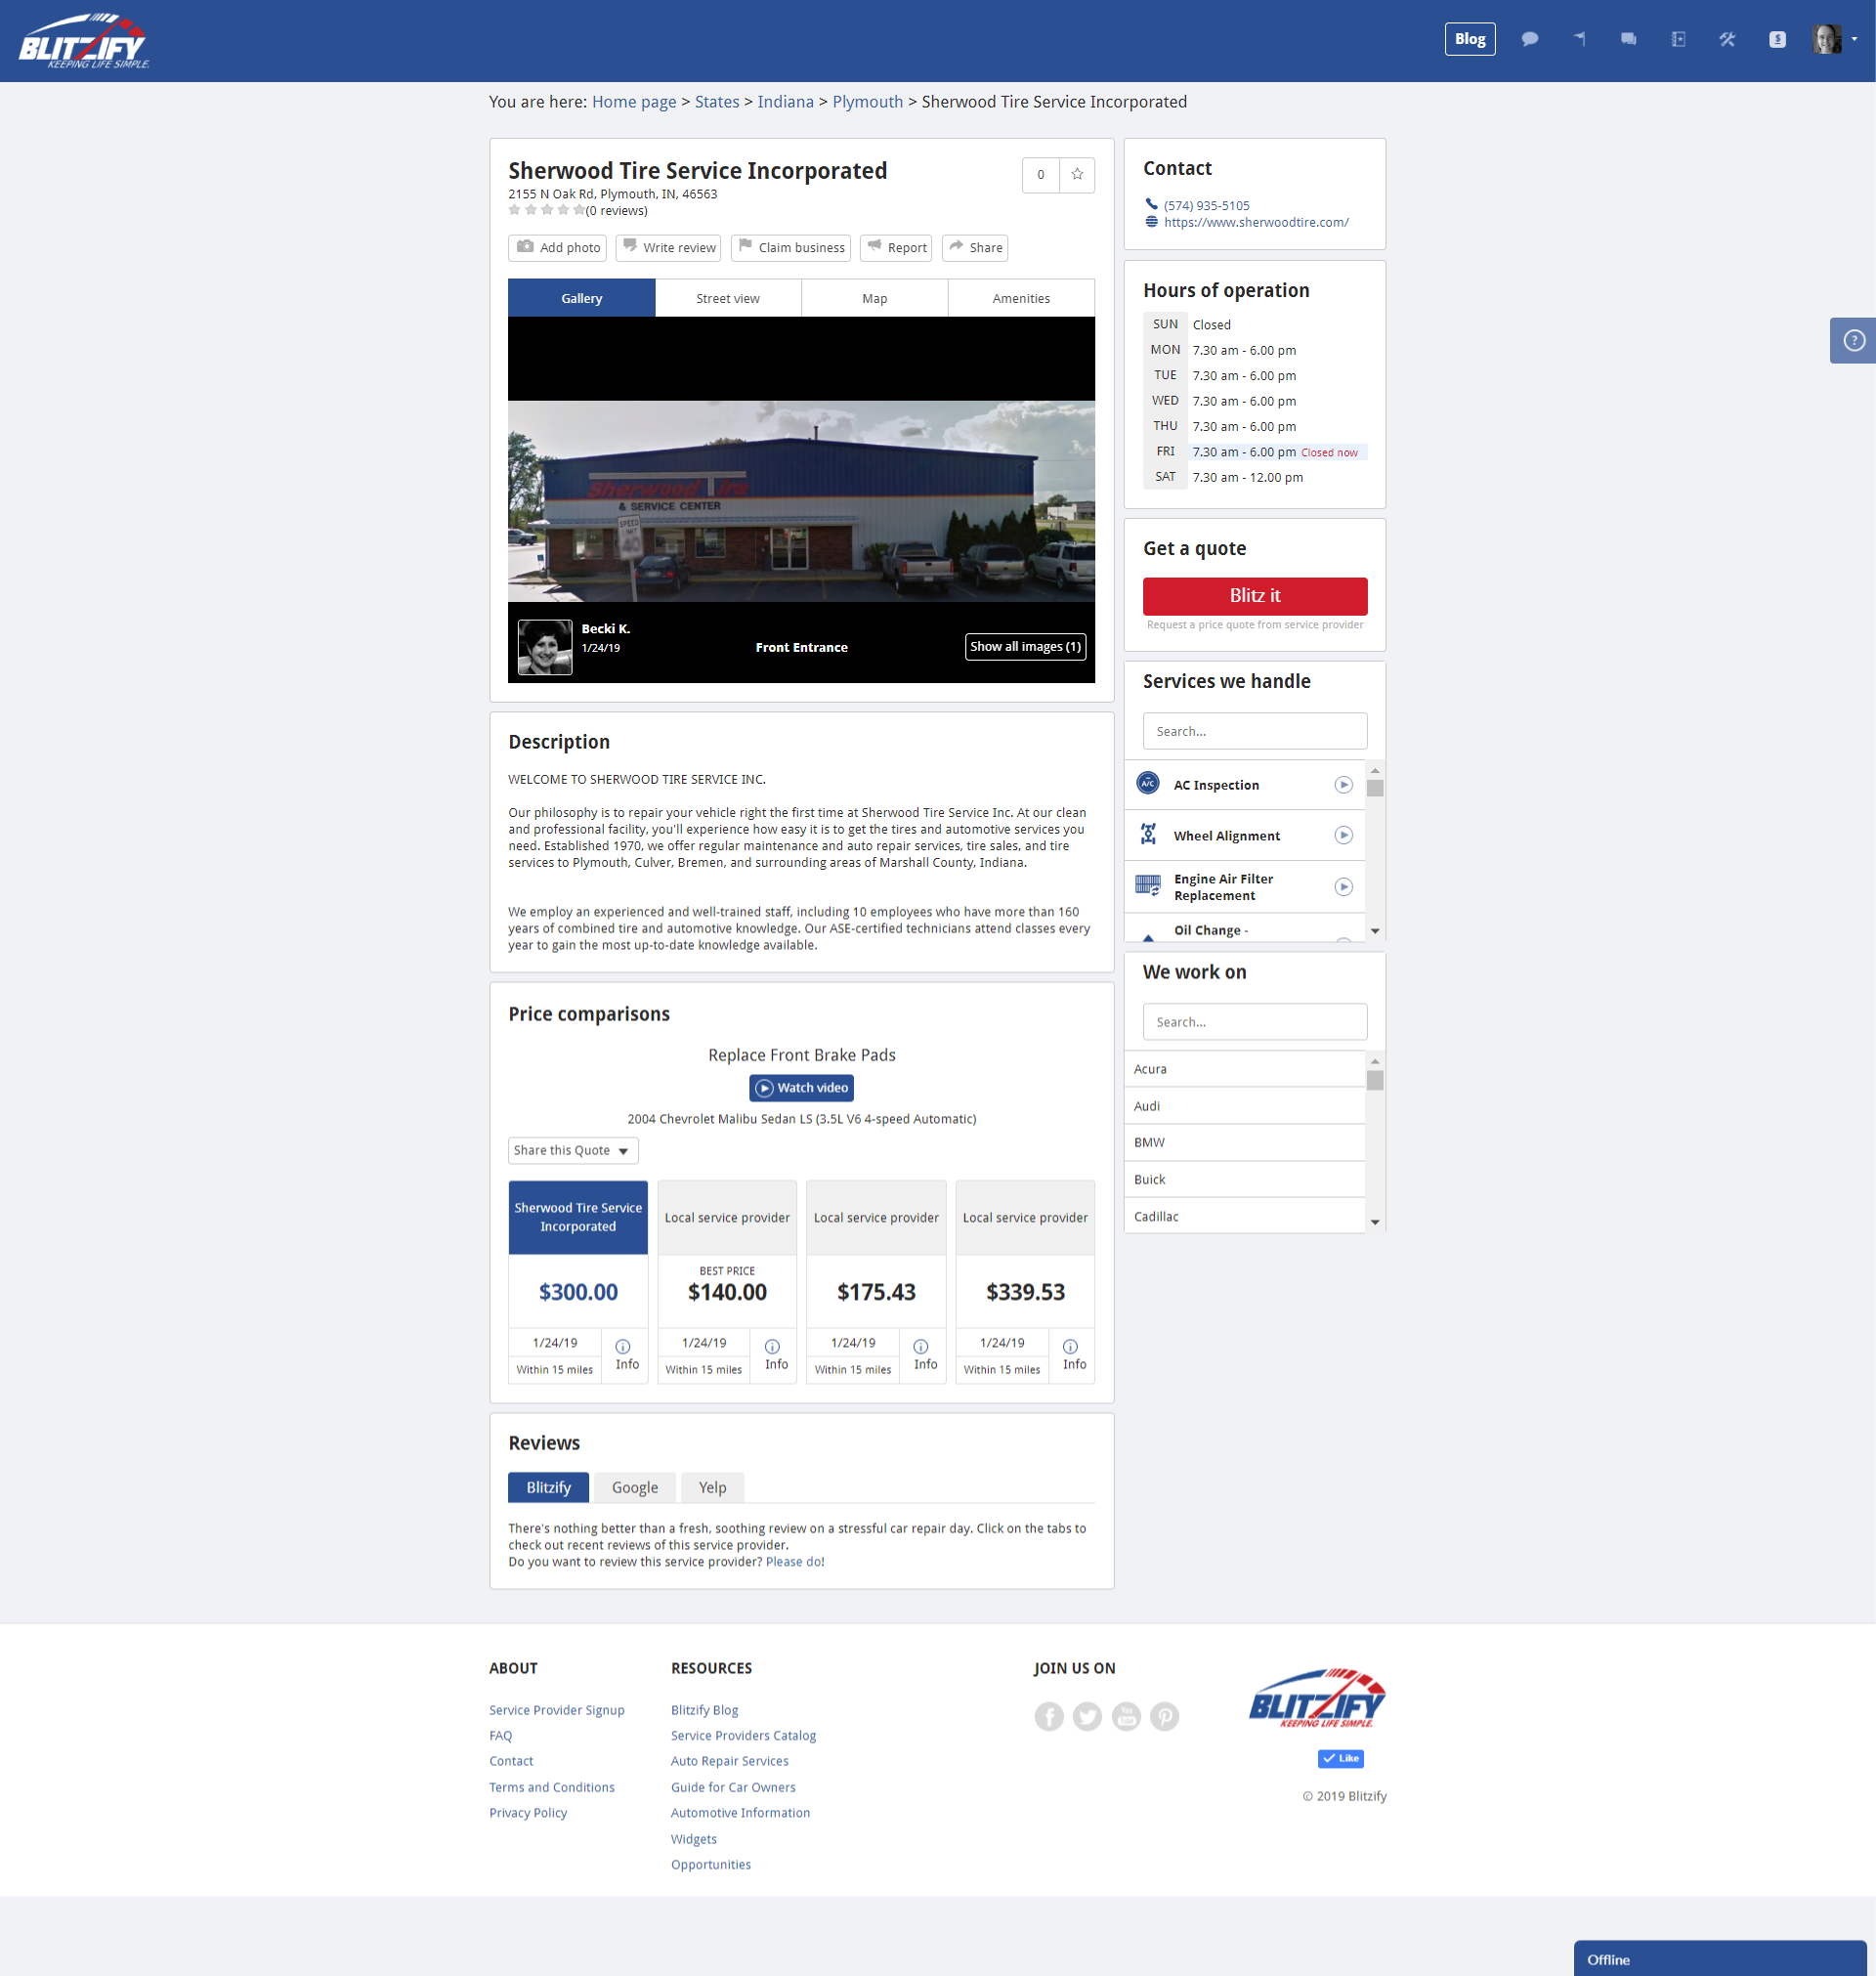Open the starred notebook icon in header
The image size is (1876, 1976).
point(1678,39)
